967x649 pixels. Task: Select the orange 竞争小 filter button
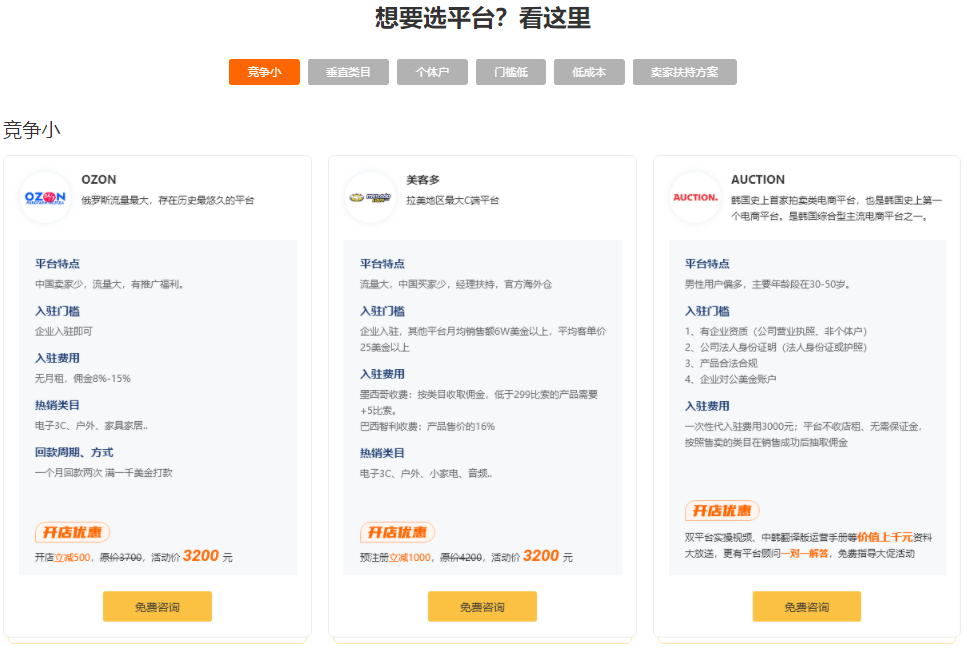[263, 71]
